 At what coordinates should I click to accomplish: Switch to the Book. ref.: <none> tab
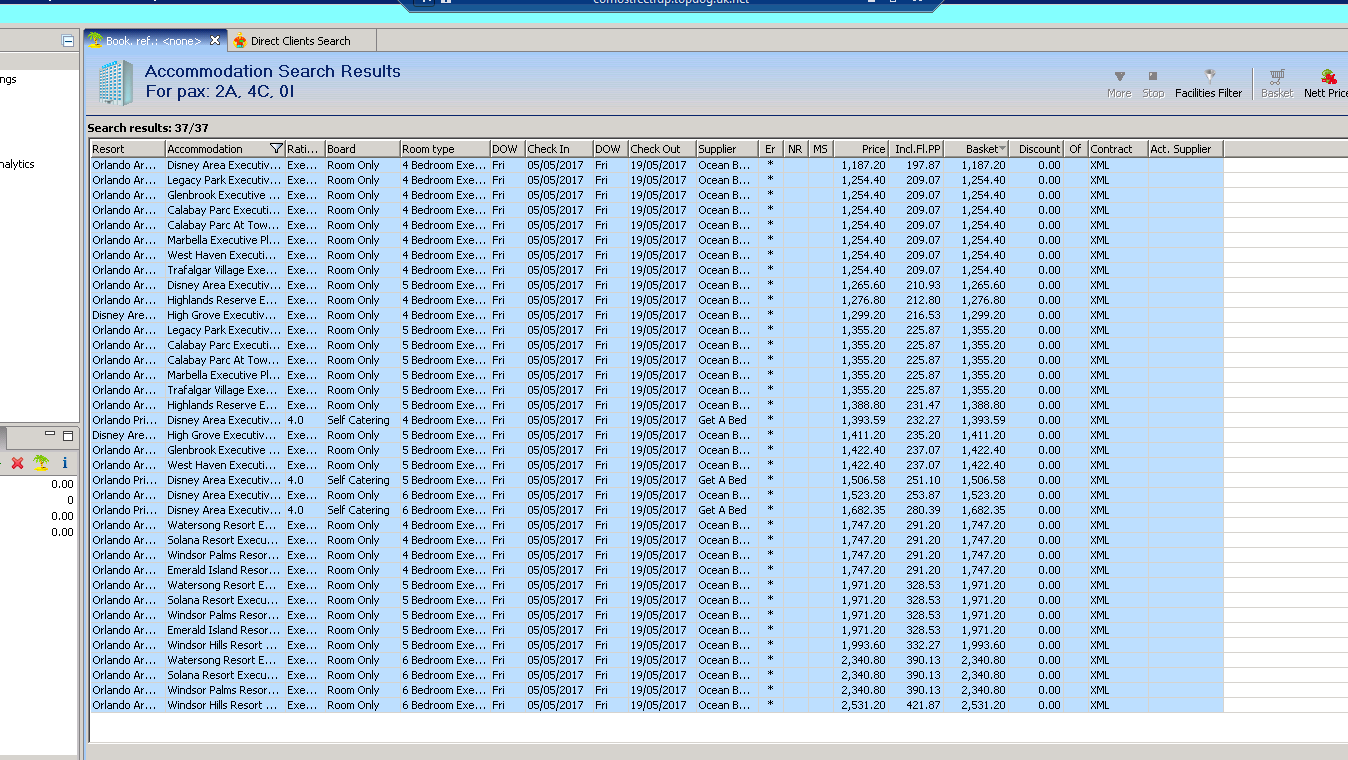click(153, 41)
